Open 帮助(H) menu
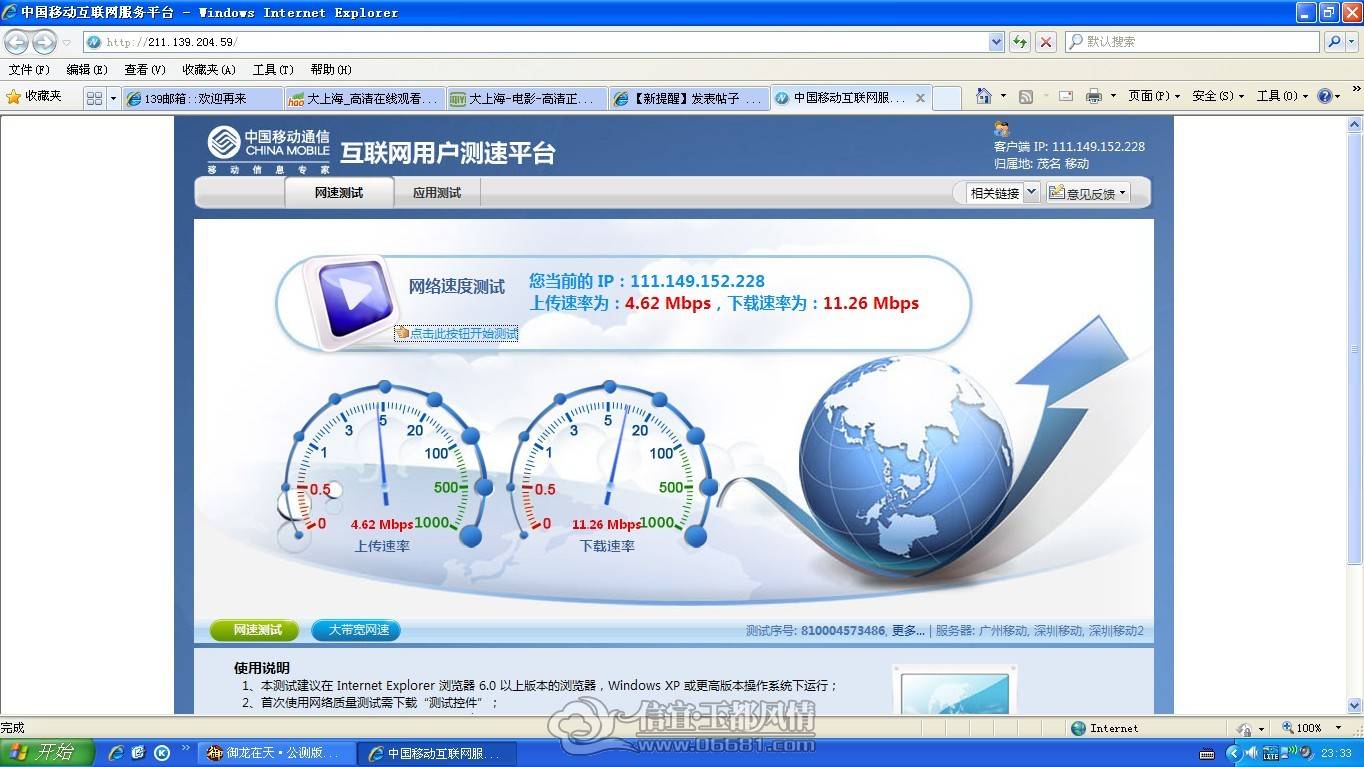This screenshot has width=1364, height=767. pos(331,69)
